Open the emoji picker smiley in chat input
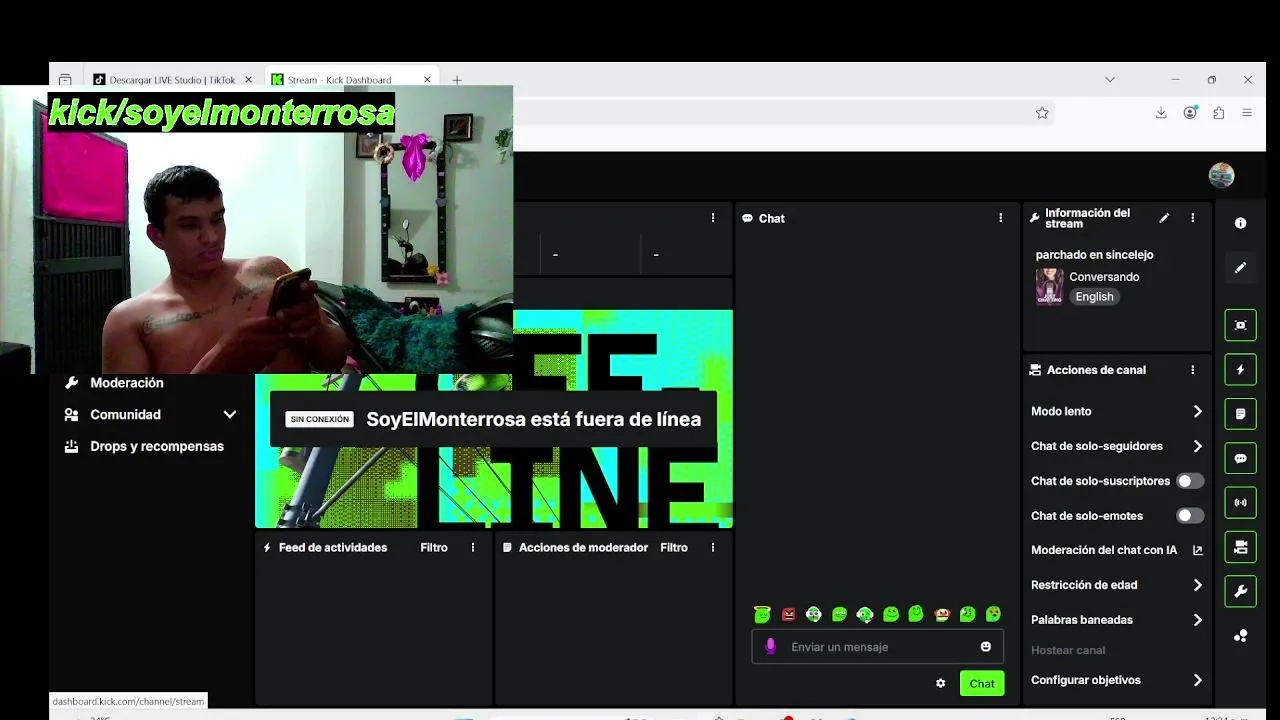This screenshot has width=1280, height=720. (986, 647)
